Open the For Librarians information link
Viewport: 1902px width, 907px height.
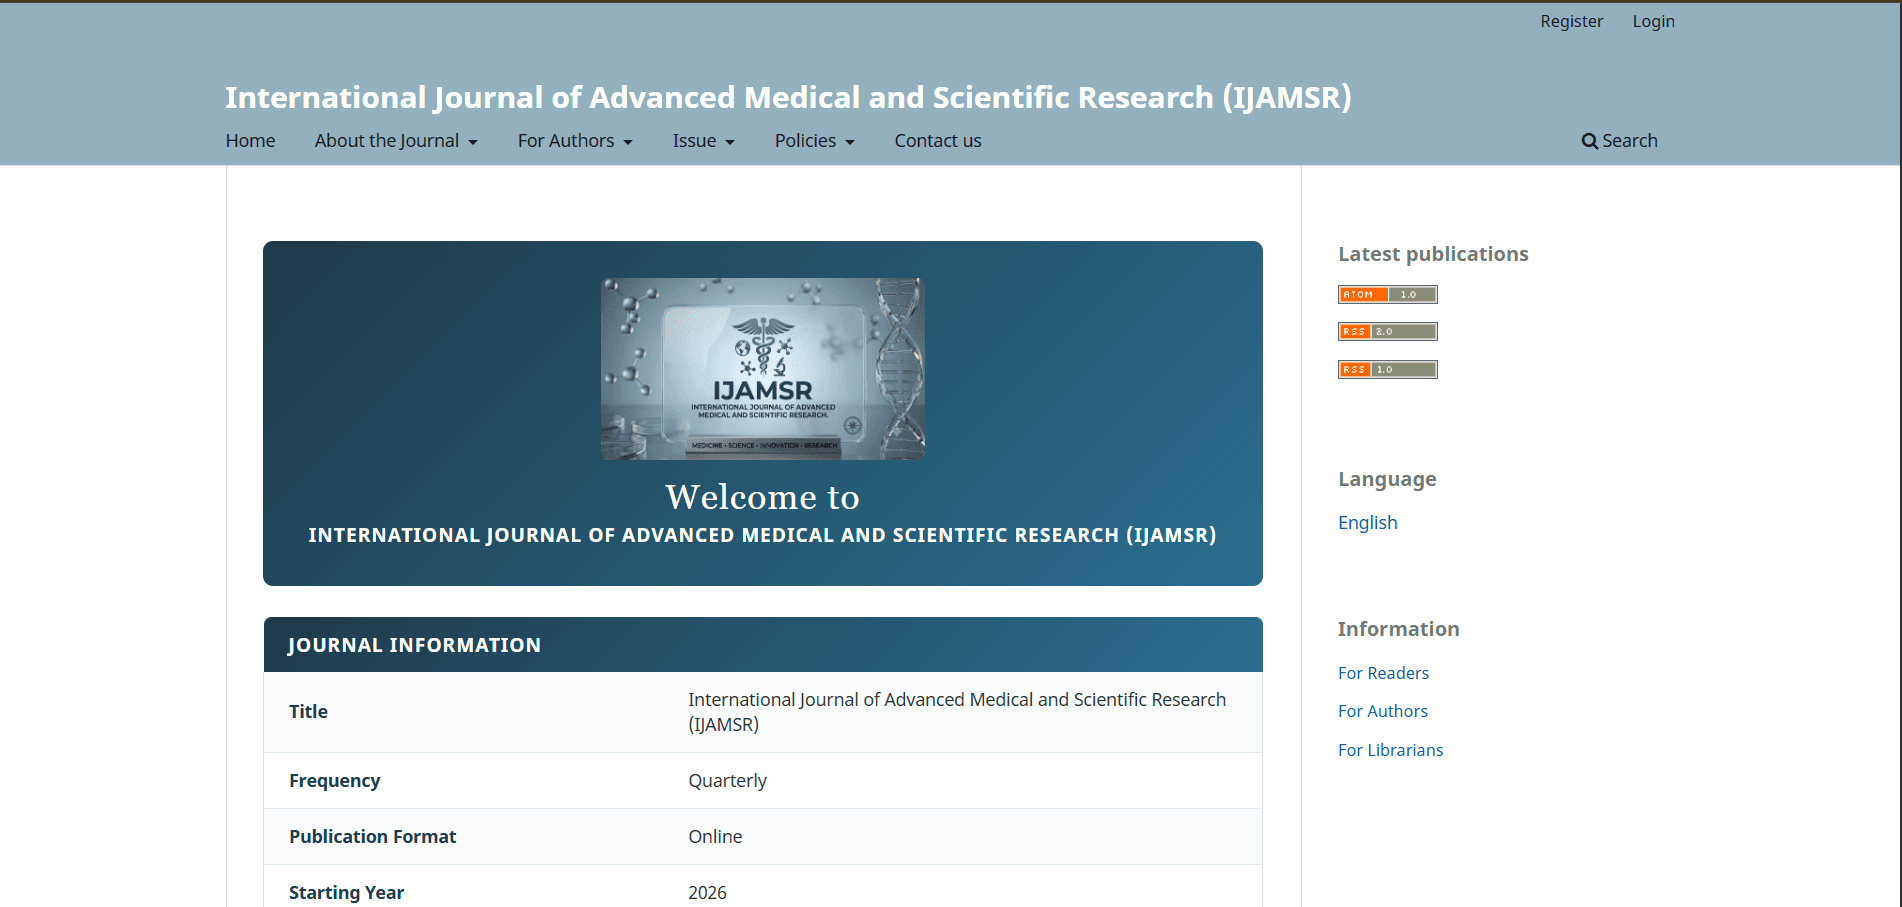pos(1390,750)
